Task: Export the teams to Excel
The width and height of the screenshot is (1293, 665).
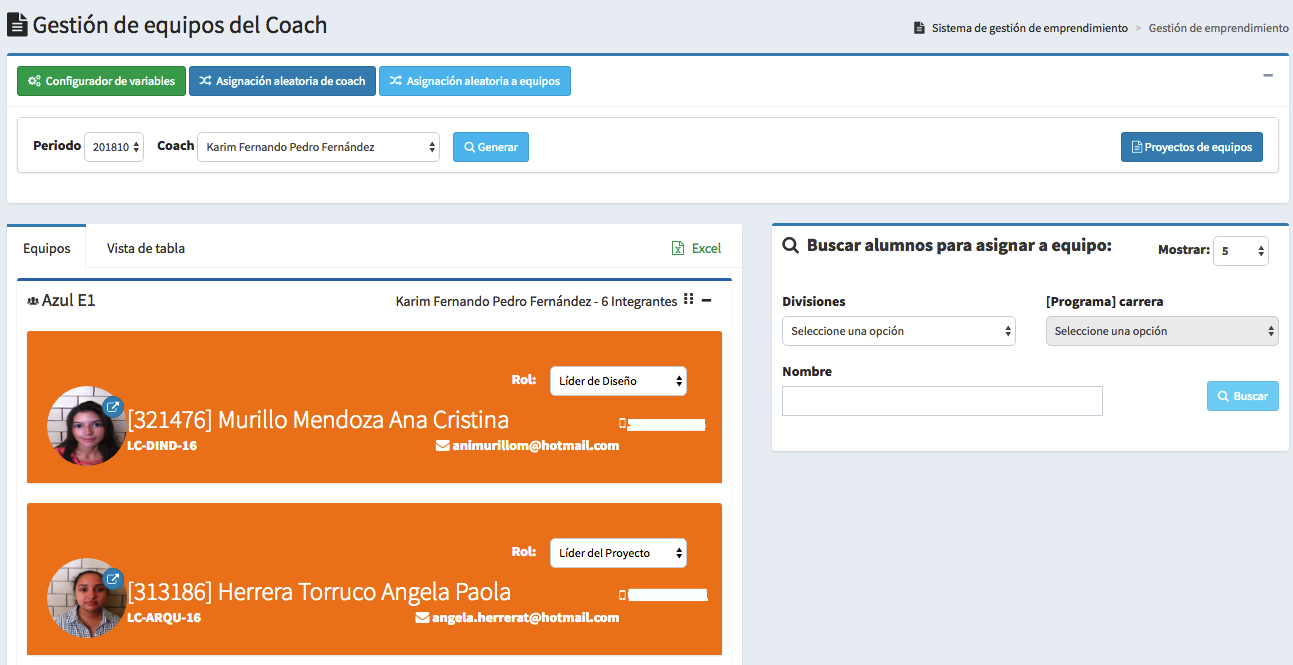Action: pyautogui.click(x=696, y=248)
